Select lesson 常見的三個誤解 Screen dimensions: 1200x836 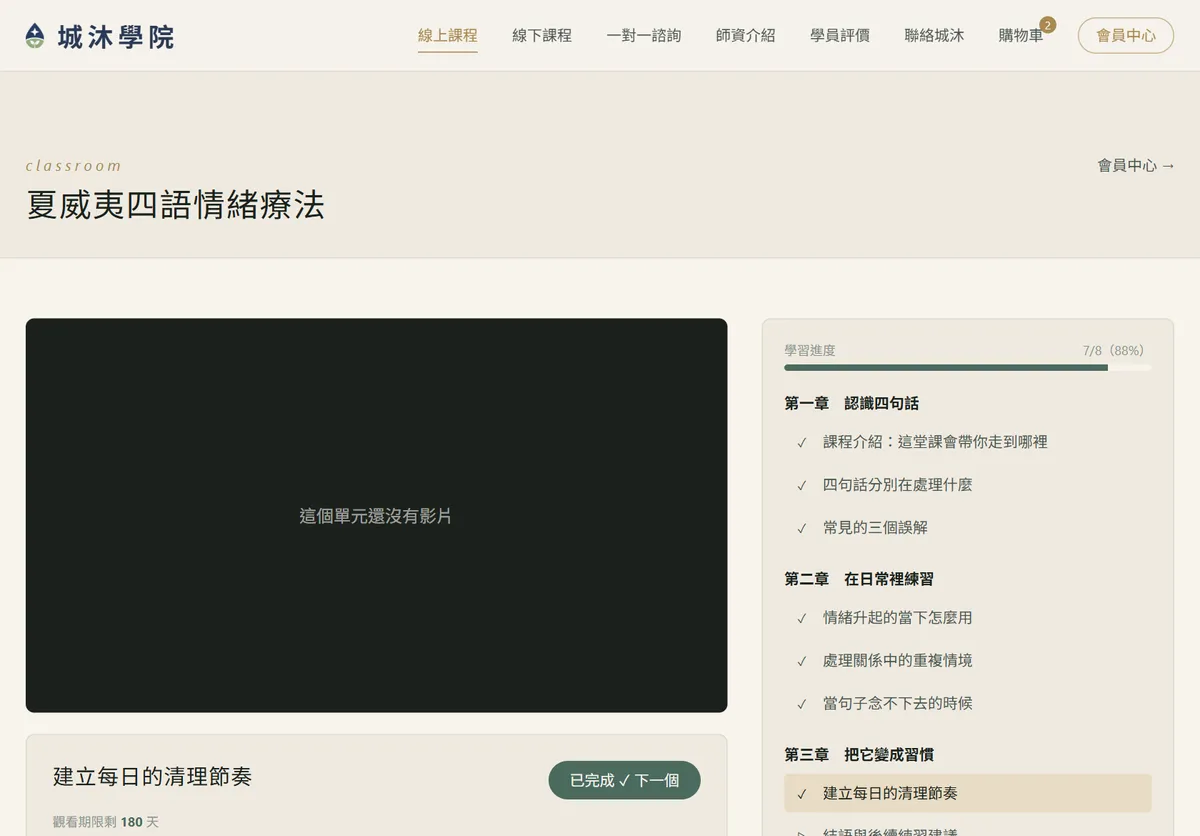click(x=968, y=527)
